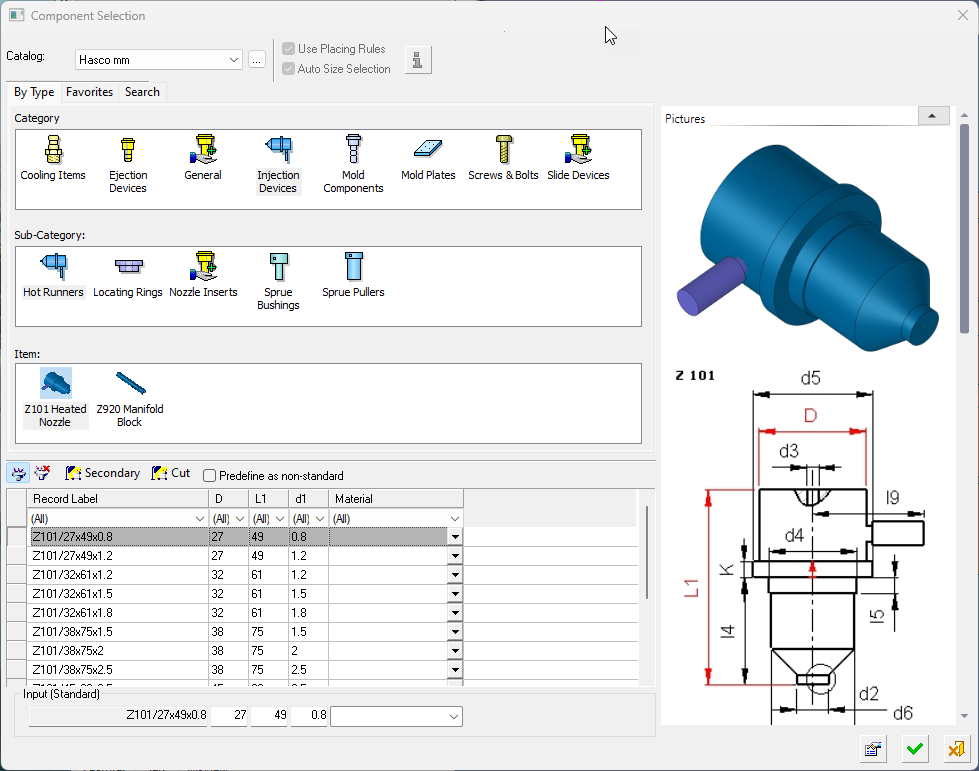Enable Predefine as non-standard checkbox
Viewport: 979px width, 771px height.
209,476
